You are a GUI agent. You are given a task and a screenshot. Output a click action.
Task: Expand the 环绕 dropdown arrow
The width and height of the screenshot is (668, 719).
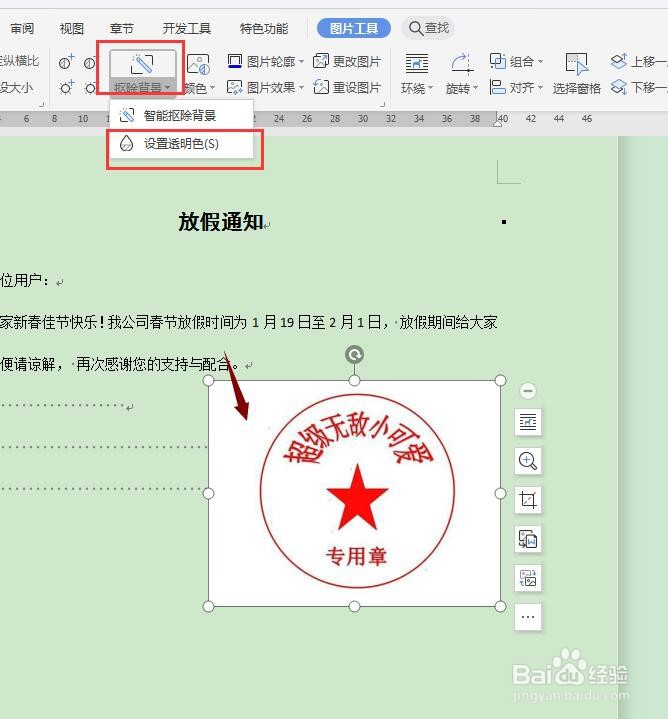(x=430, y=87)
